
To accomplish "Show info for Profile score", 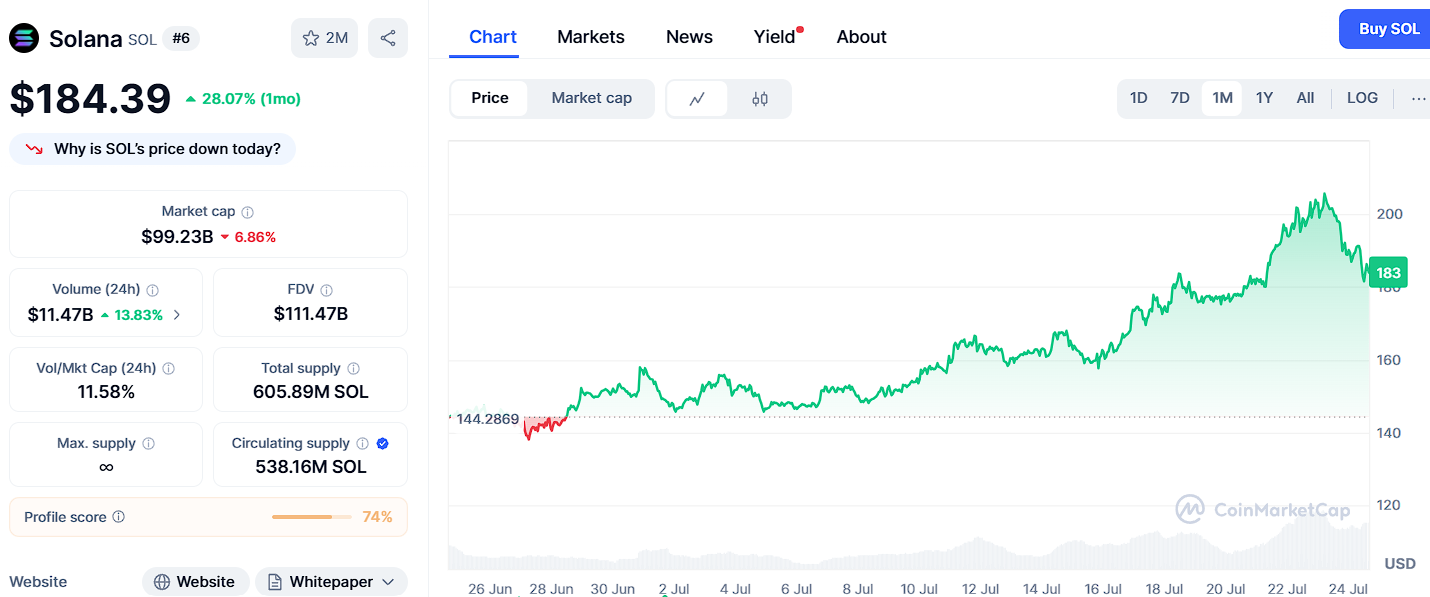I will [118, 517].
